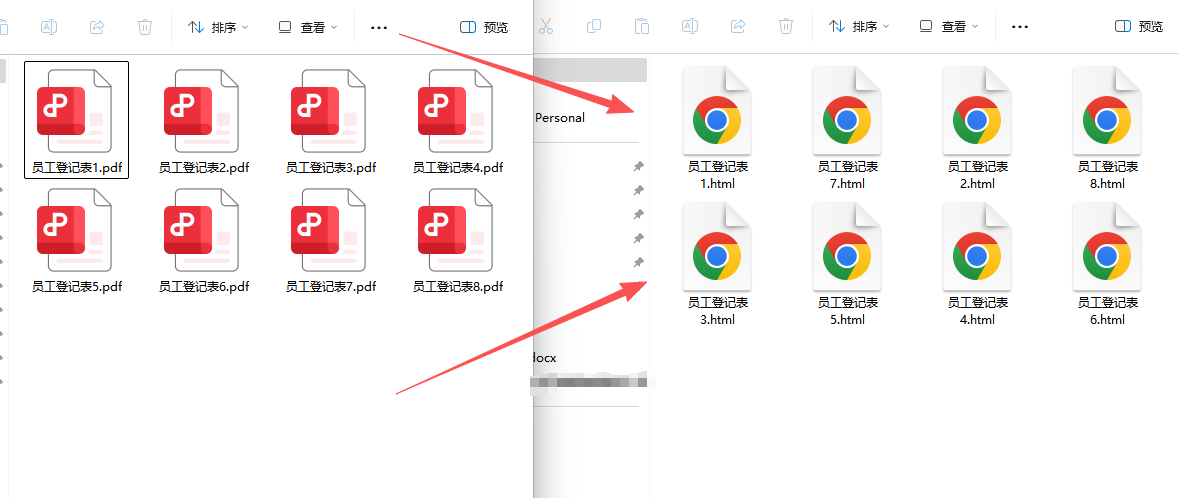Viewport: 1179px width, 498px height.
Task: Click the file name text 员工登记表 8.html
Action: (1107, 175)
